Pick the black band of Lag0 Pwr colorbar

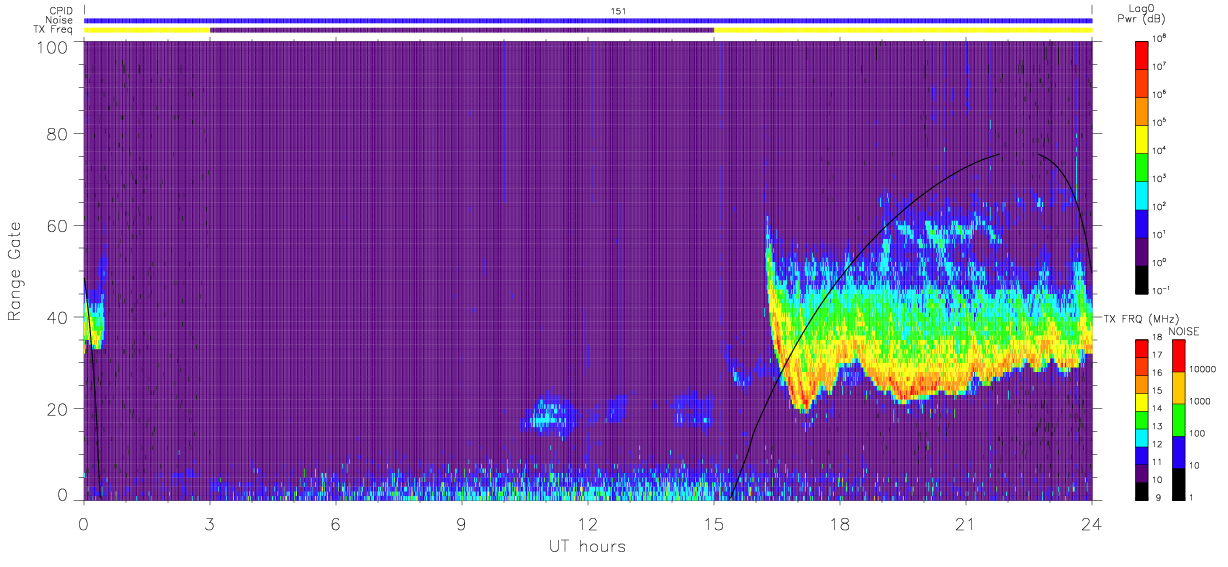[1143, 278]
